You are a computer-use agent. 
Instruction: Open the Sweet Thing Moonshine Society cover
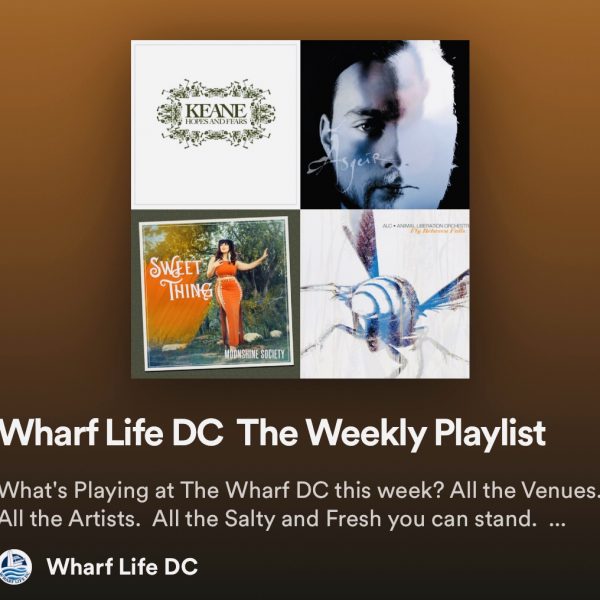215,294
